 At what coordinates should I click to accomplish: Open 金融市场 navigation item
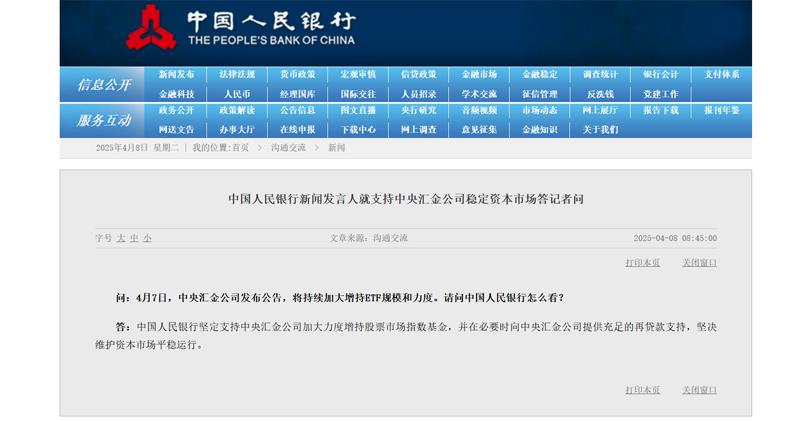pyautogui.click(x=479, y=75)
